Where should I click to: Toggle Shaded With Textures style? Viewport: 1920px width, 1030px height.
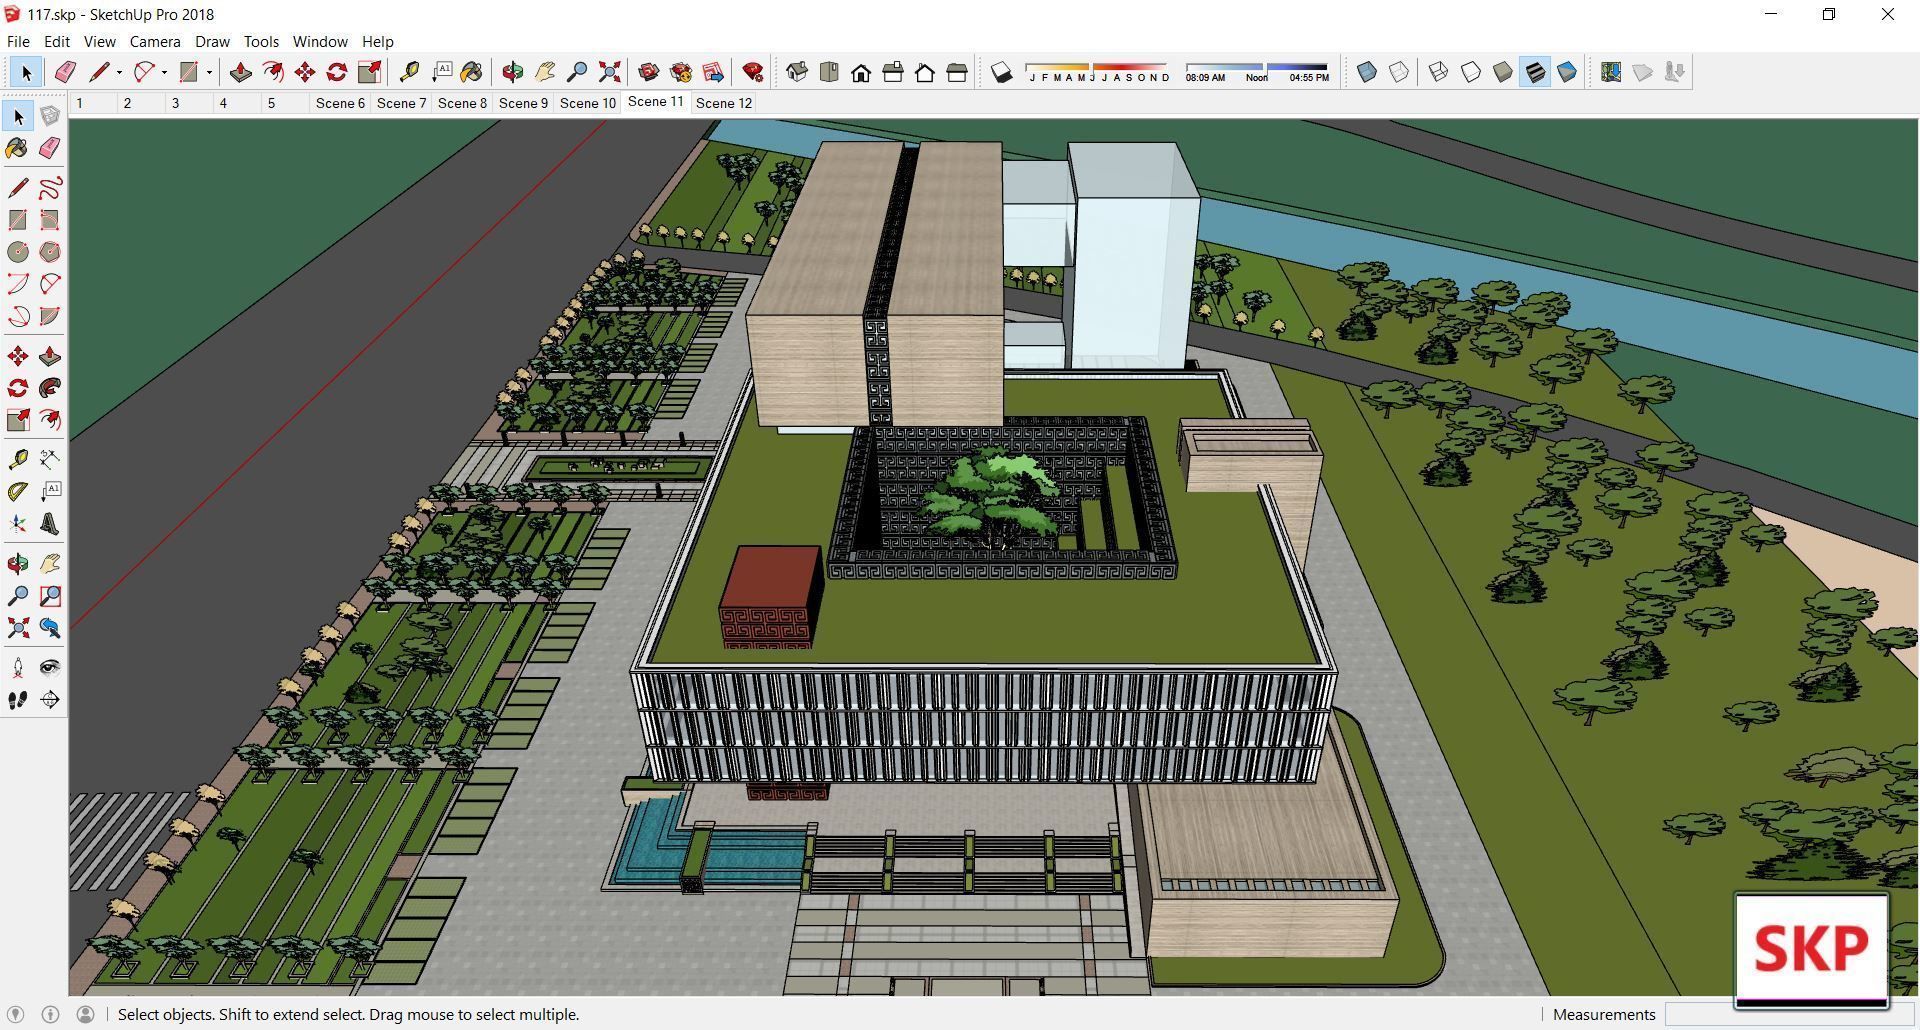[1535, 72]
